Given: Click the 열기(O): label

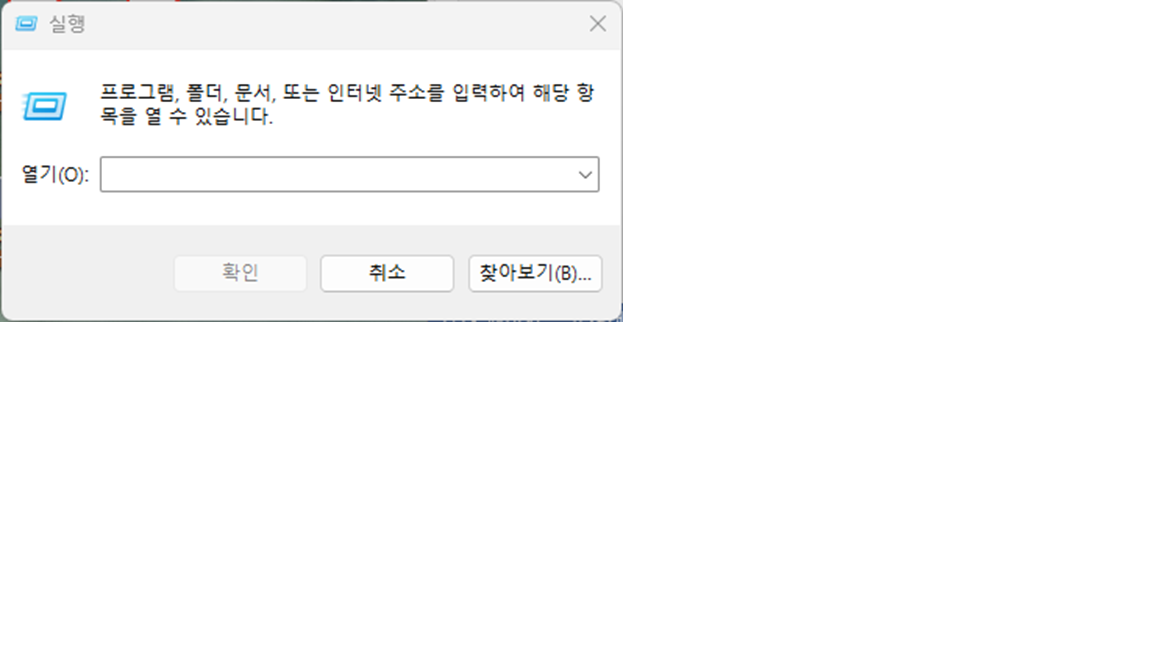Looking at the screenshot, I should tap(55, 175).
